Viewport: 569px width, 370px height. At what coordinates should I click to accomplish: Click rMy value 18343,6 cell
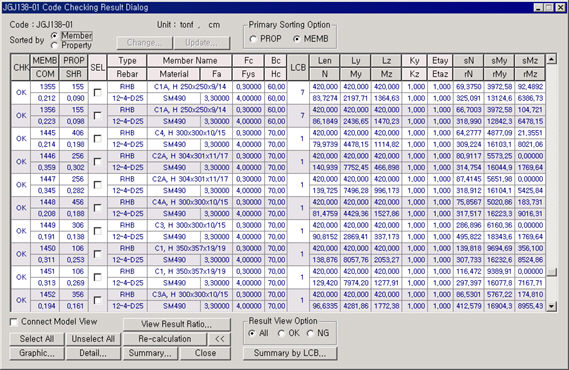click(499, 237)
